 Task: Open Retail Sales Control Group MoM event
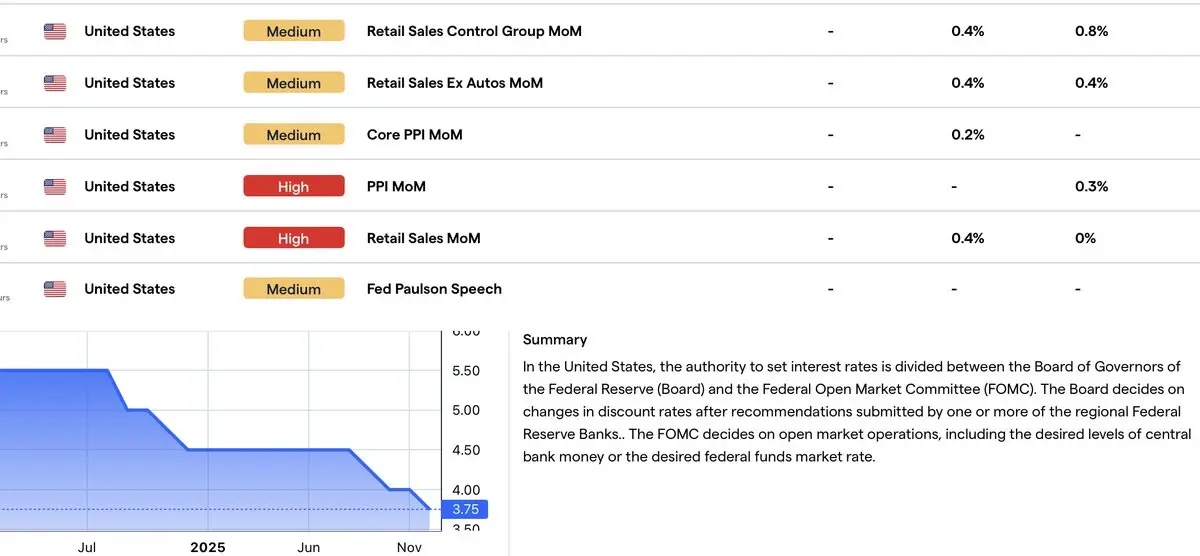click(474, 31)
